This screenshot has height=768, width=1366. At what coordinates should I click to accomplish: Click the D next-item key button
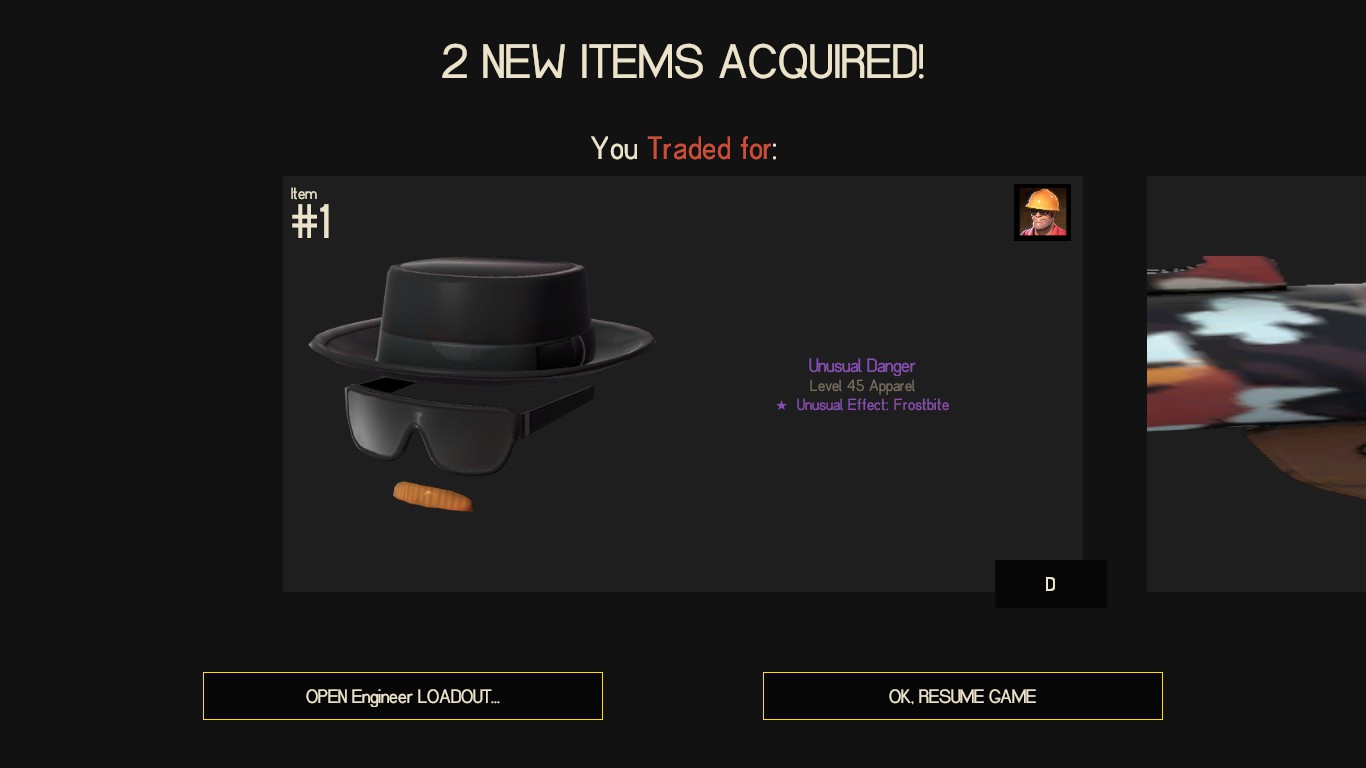[x=1050, y=584]
